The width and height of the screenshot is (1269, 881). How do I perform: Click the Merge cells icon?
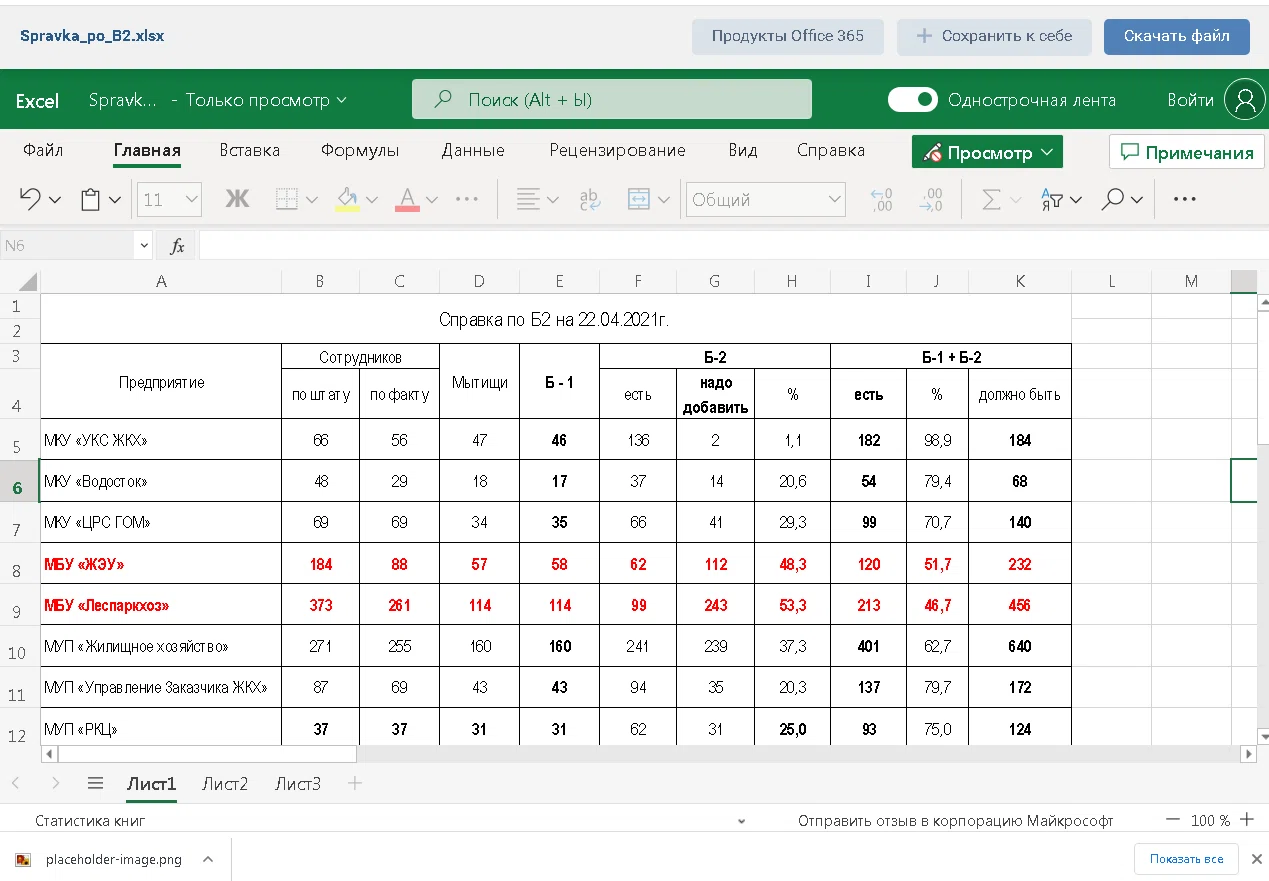pyautogui.click(x=638, y=199)
